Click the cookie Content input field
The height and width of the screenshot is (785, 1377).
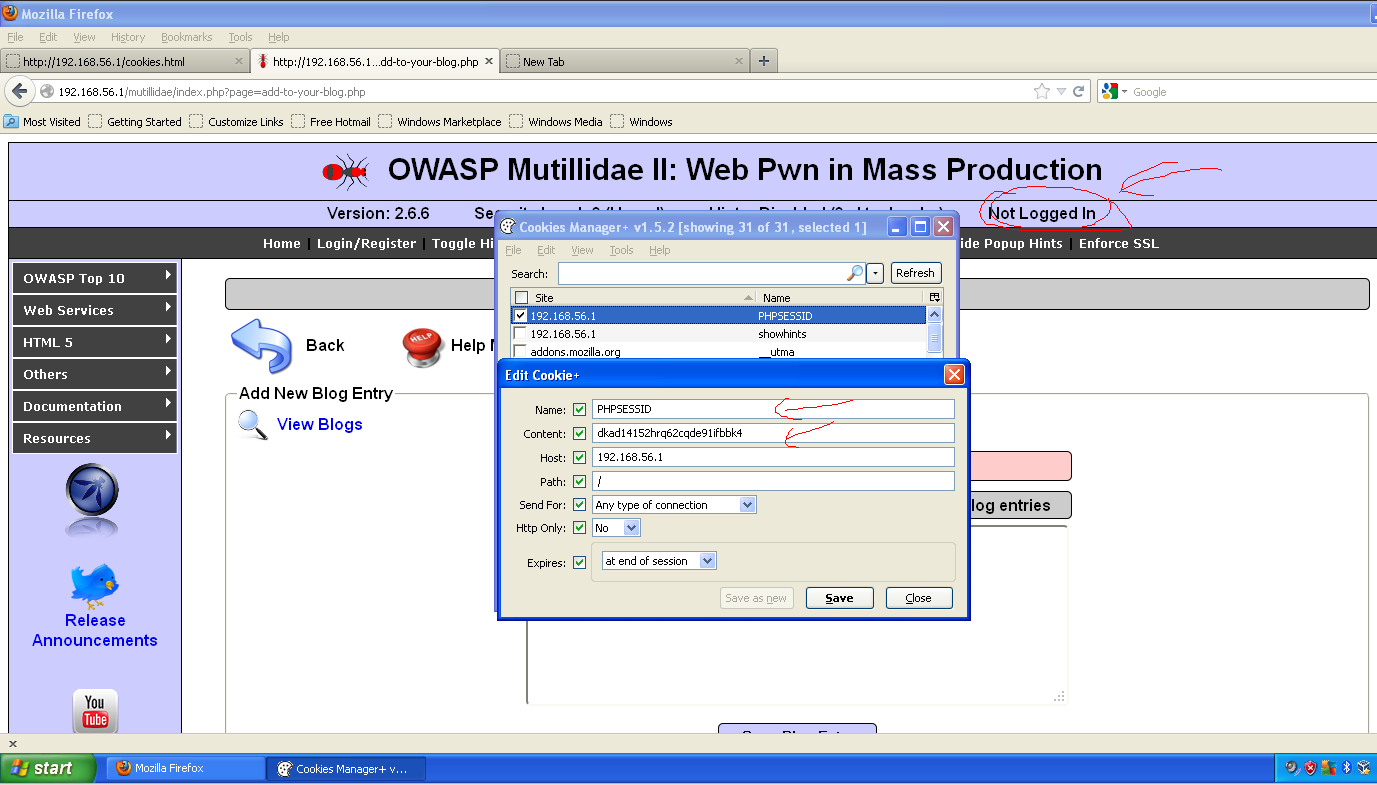[774, 434]
